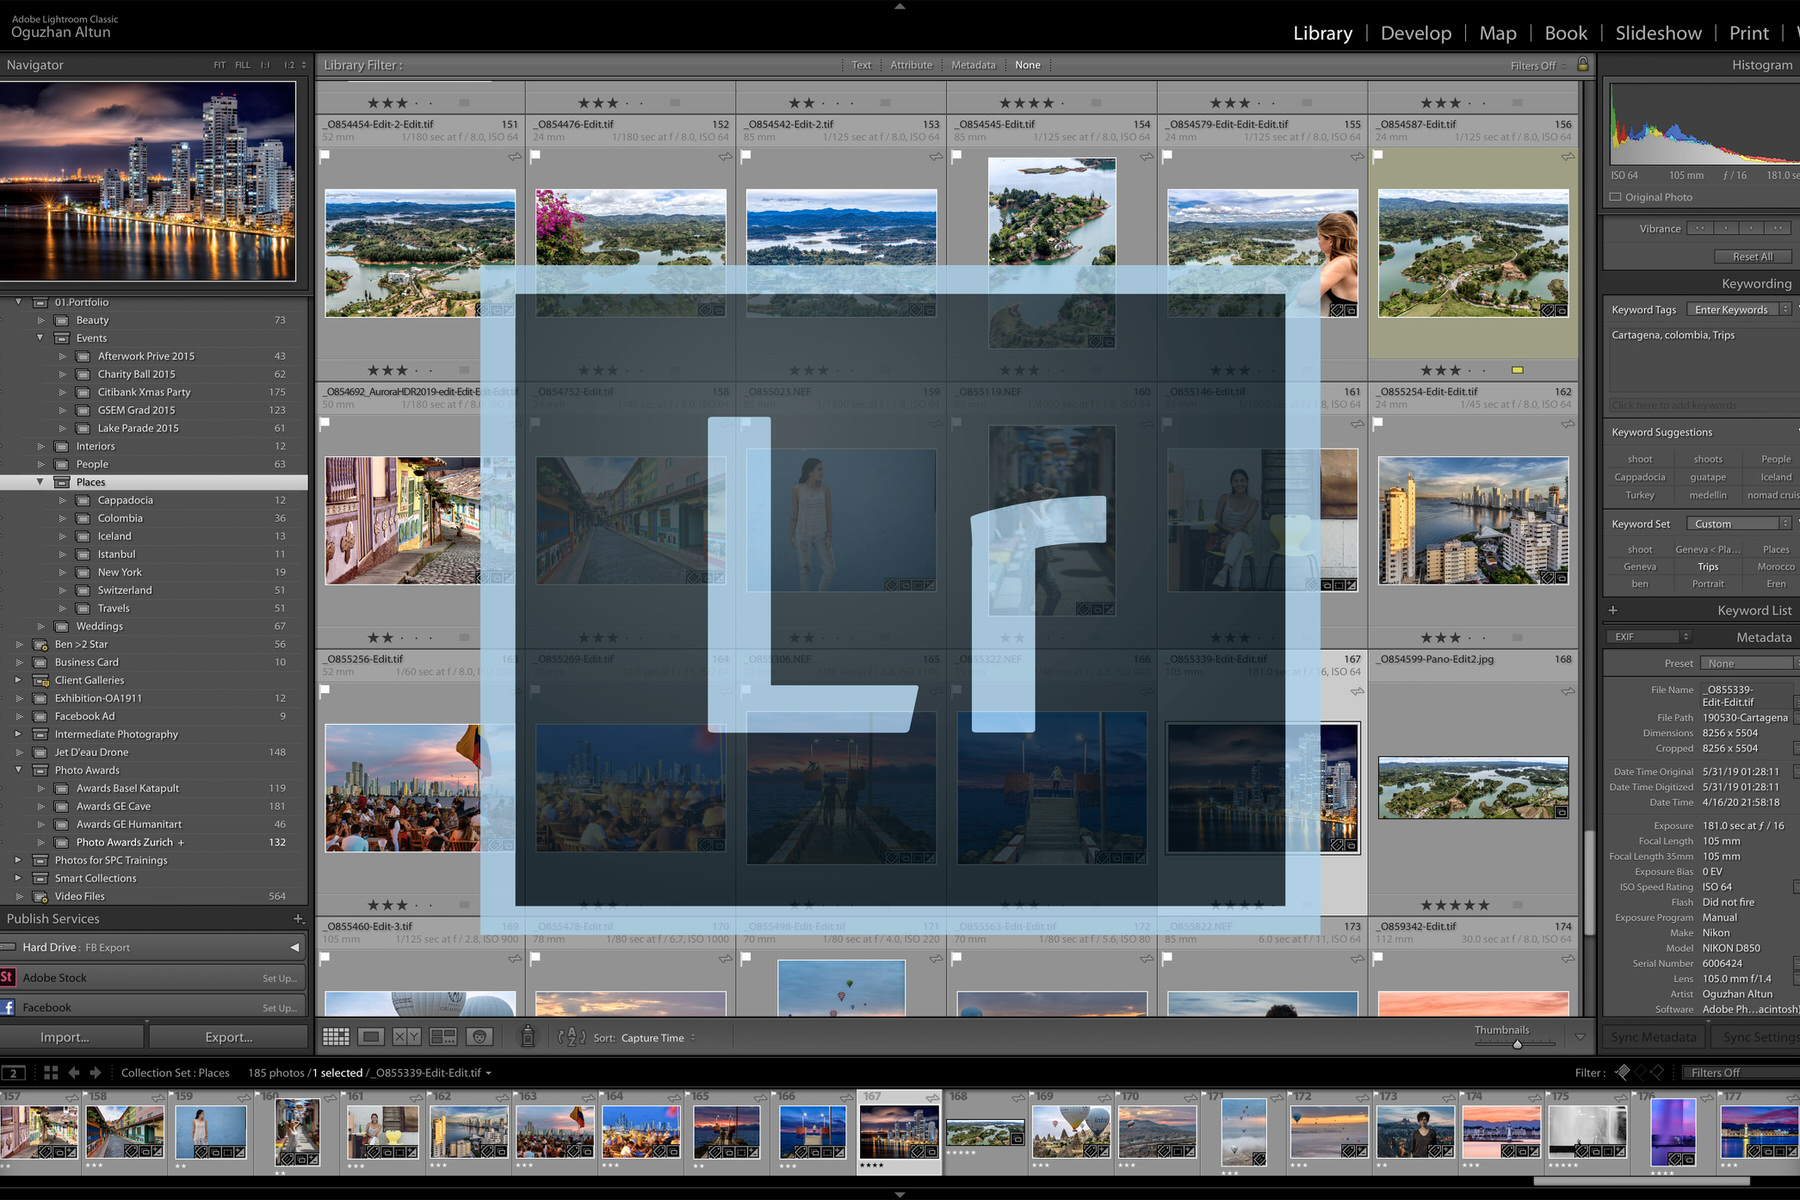Open toolbar content triangle menu

[x=1580, y=1037]
